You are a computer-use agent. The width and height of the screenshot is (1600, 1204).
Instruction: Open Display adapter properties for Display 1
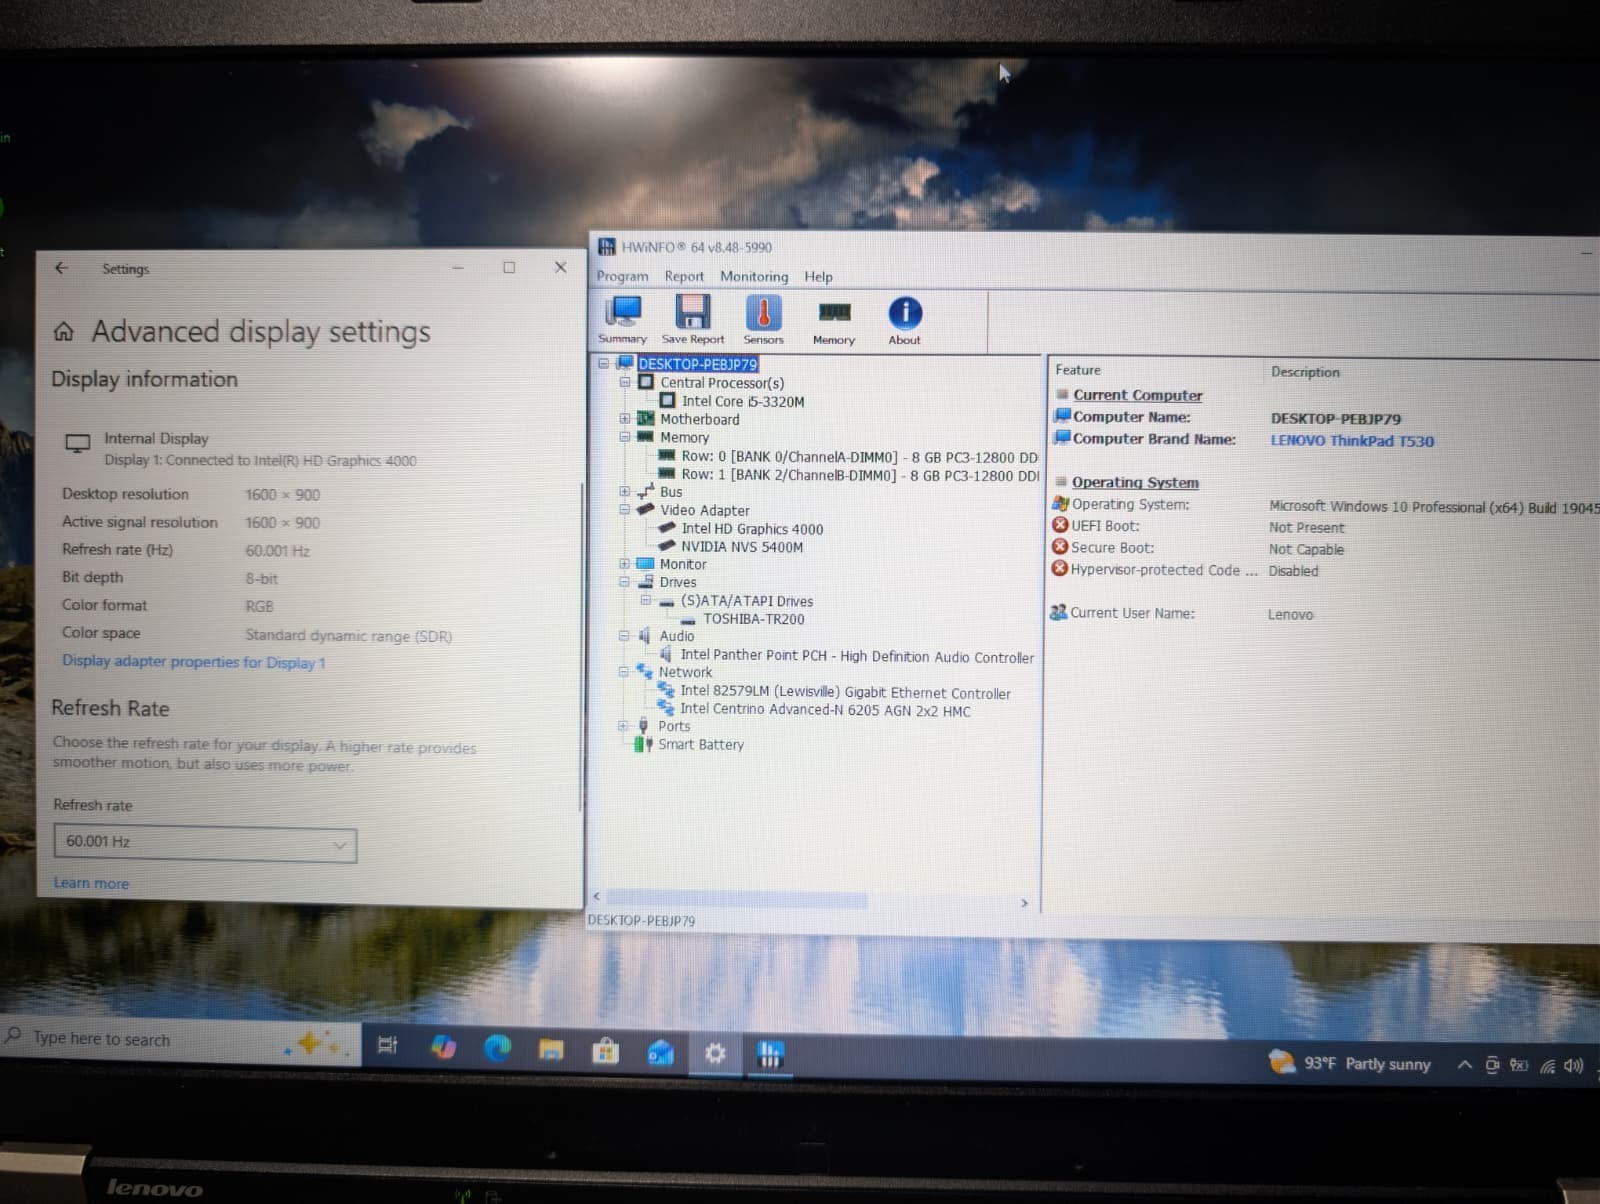tap(194, 662)
